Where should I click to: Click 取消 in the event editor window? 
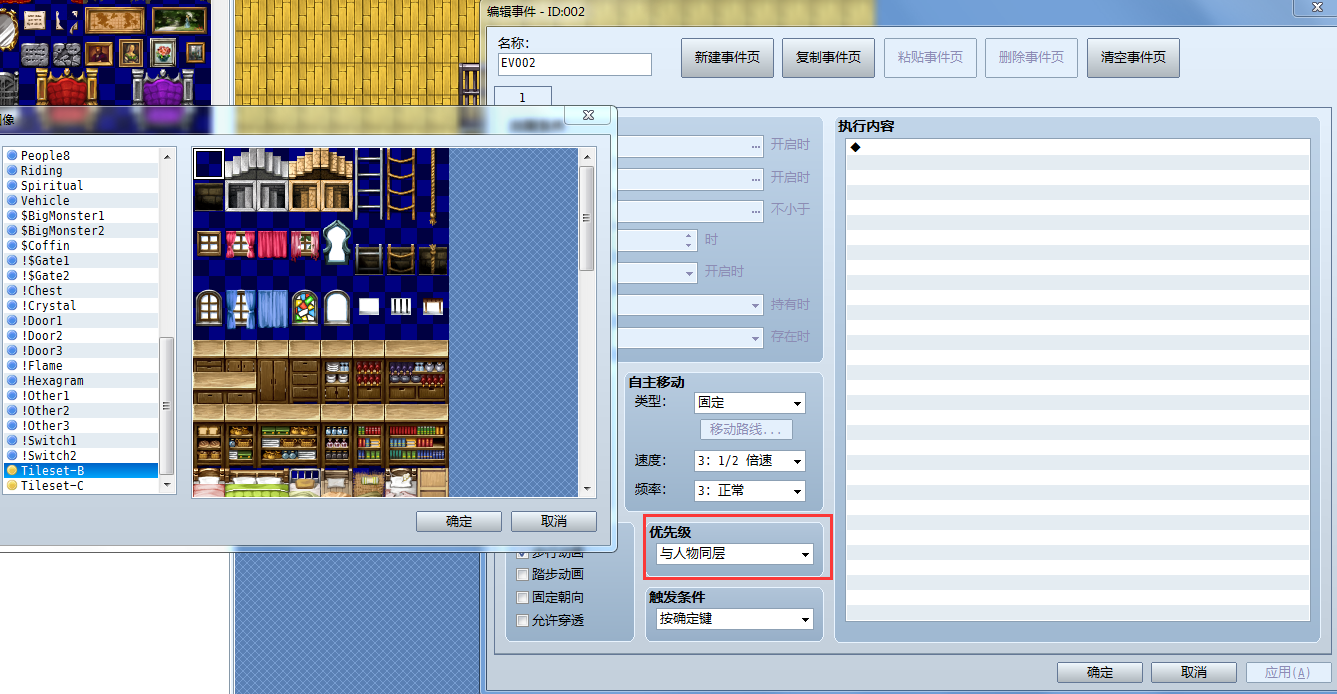[x=1194, y=673]
